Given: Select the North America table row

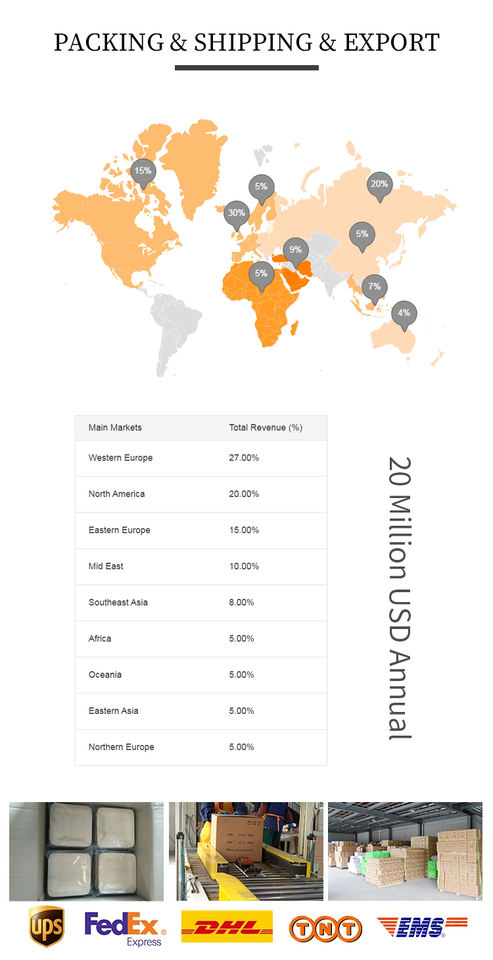Looking at the screenshot, I should point(201,494).
